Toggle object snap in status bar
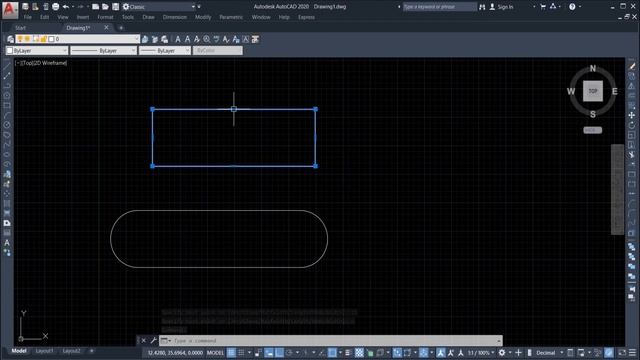The height and width of the screenshot is (360, 640). pyautogui.click(x=332, y=353)
